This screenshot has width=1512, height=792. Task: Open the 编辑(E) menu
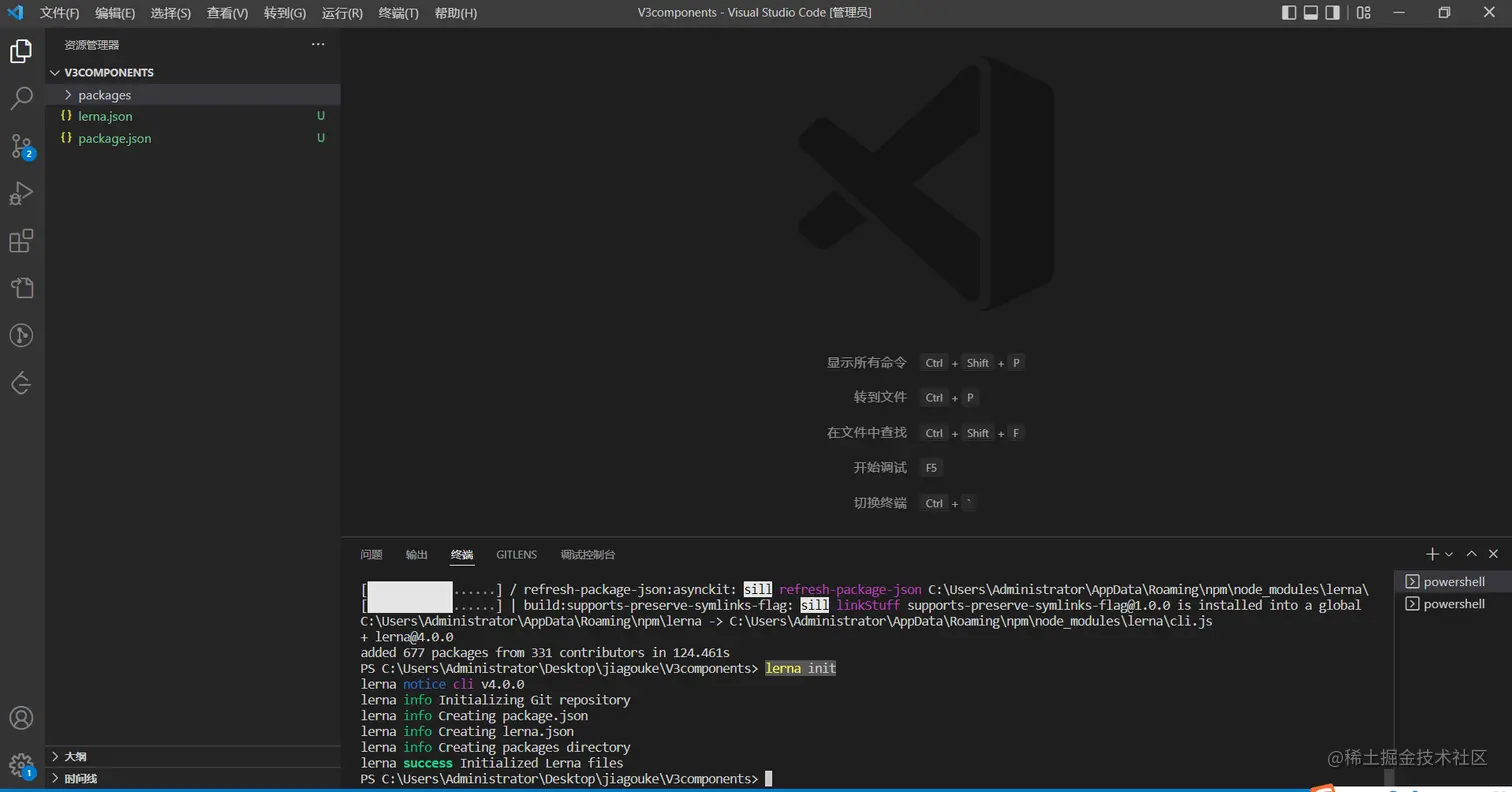point(115,13)
